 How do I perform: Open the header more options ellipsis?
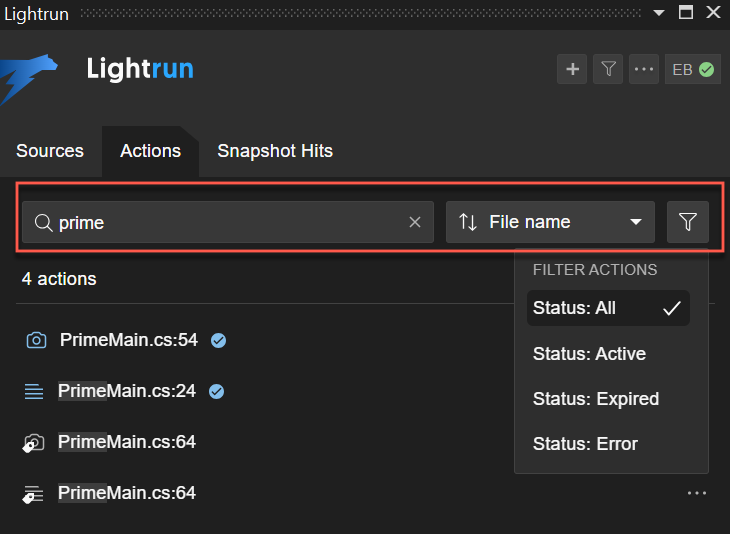click(x=644, y=69)
